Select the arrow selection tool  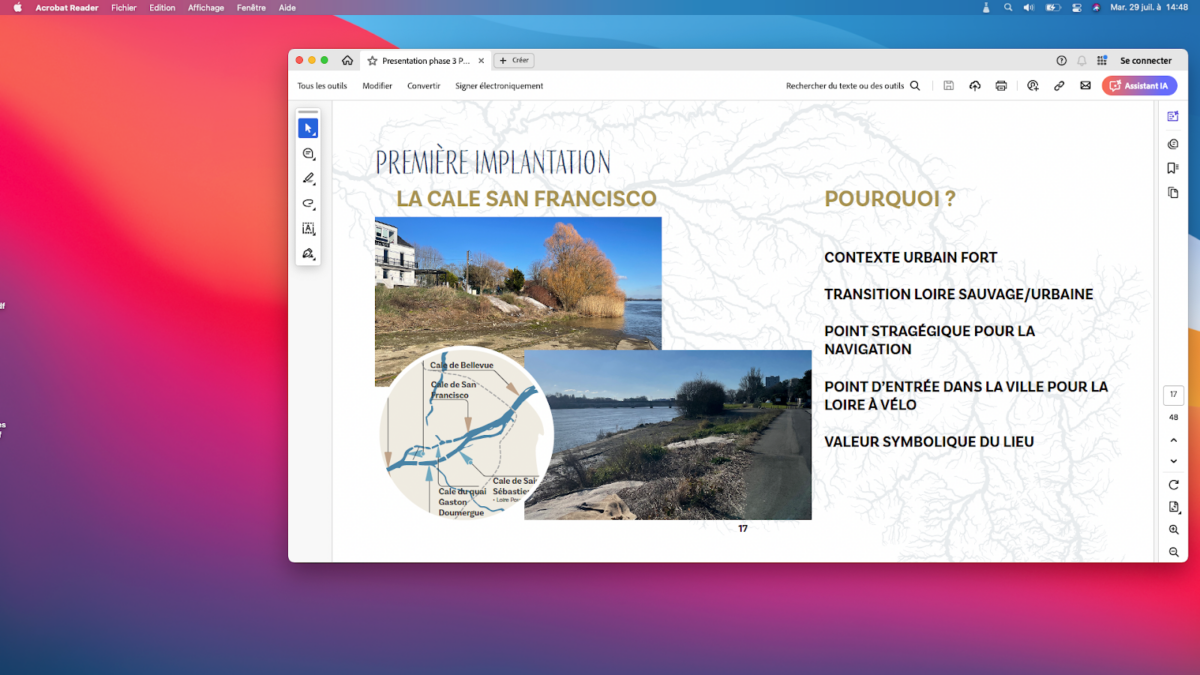pos(308,128)
